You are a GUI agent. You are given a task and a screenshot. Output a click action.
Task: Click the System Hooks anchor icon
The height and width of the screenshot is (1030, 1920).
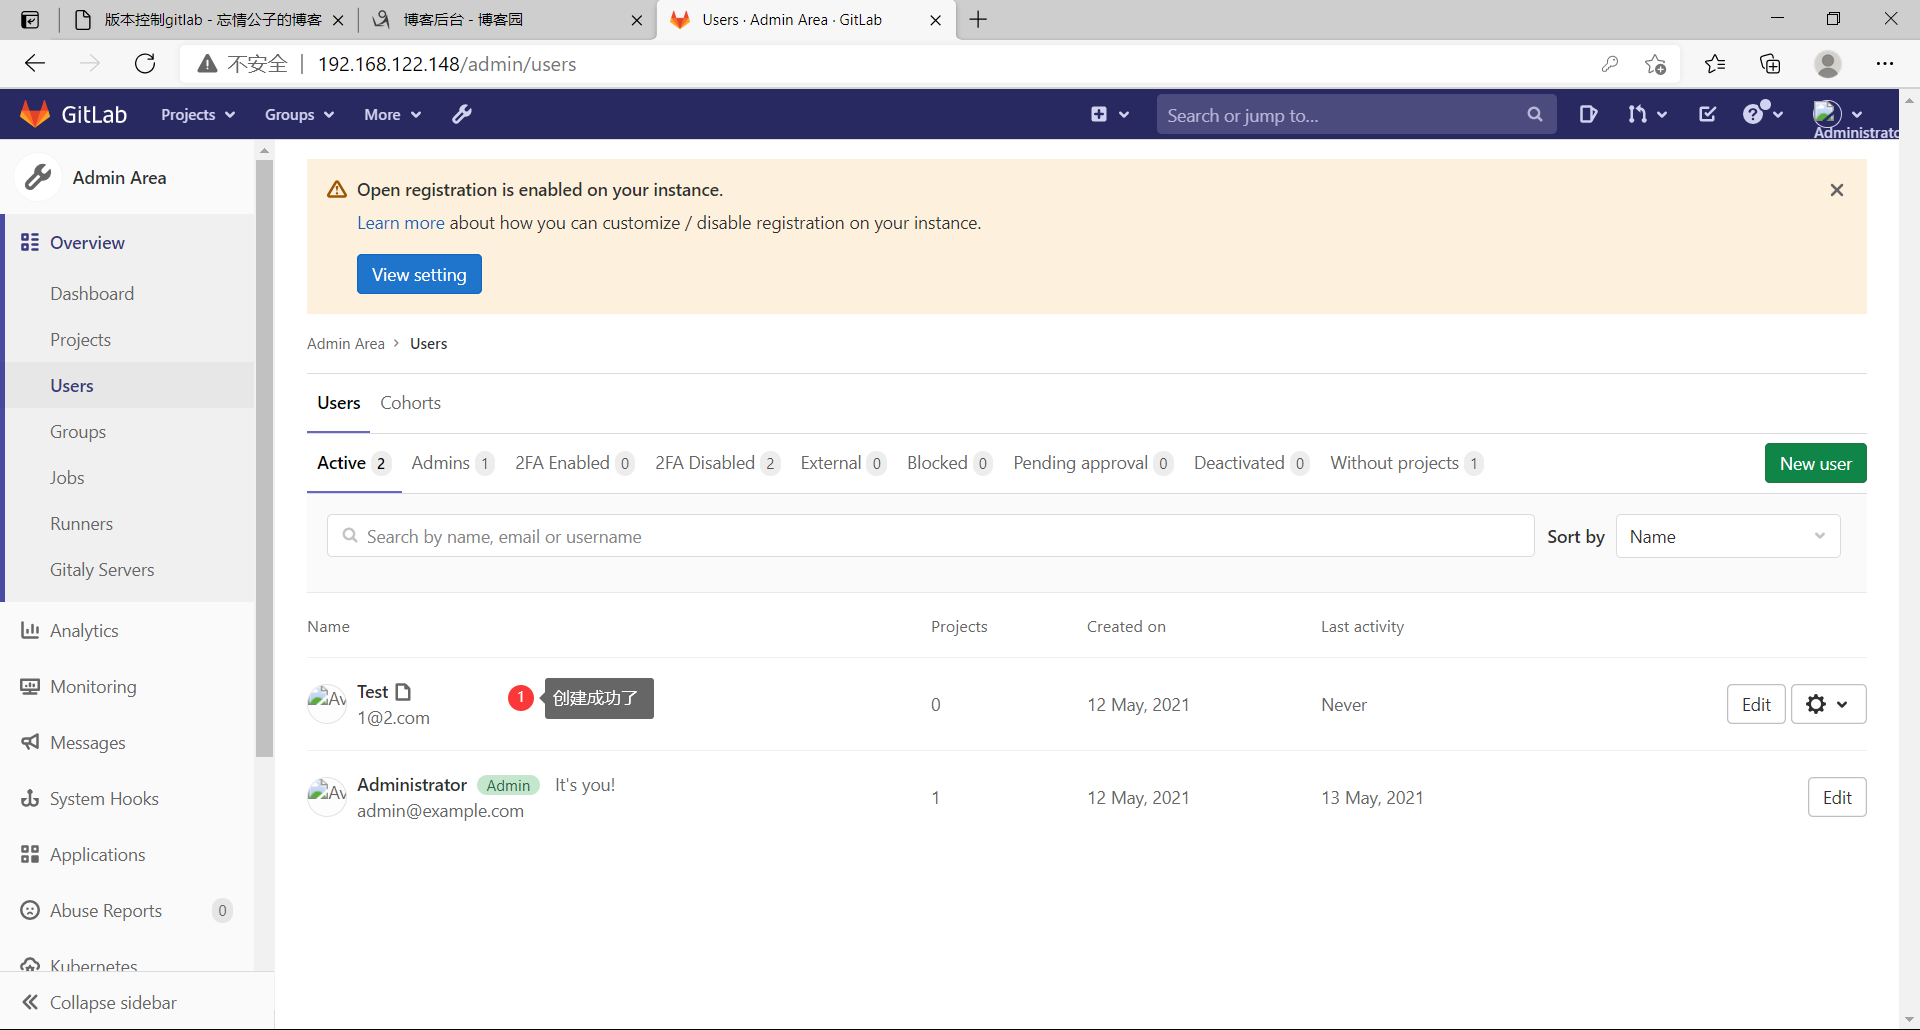(30, 798)
